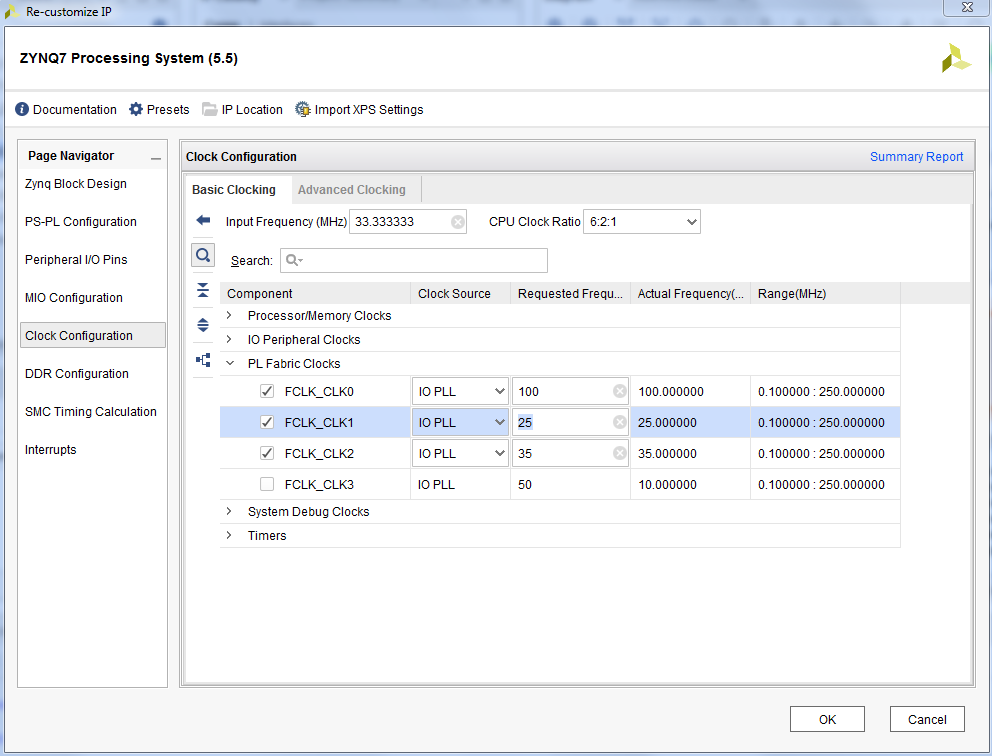Switch to the Advanced Clocking tab
Viewport: 992px width, 756px height.
(352, 190)
